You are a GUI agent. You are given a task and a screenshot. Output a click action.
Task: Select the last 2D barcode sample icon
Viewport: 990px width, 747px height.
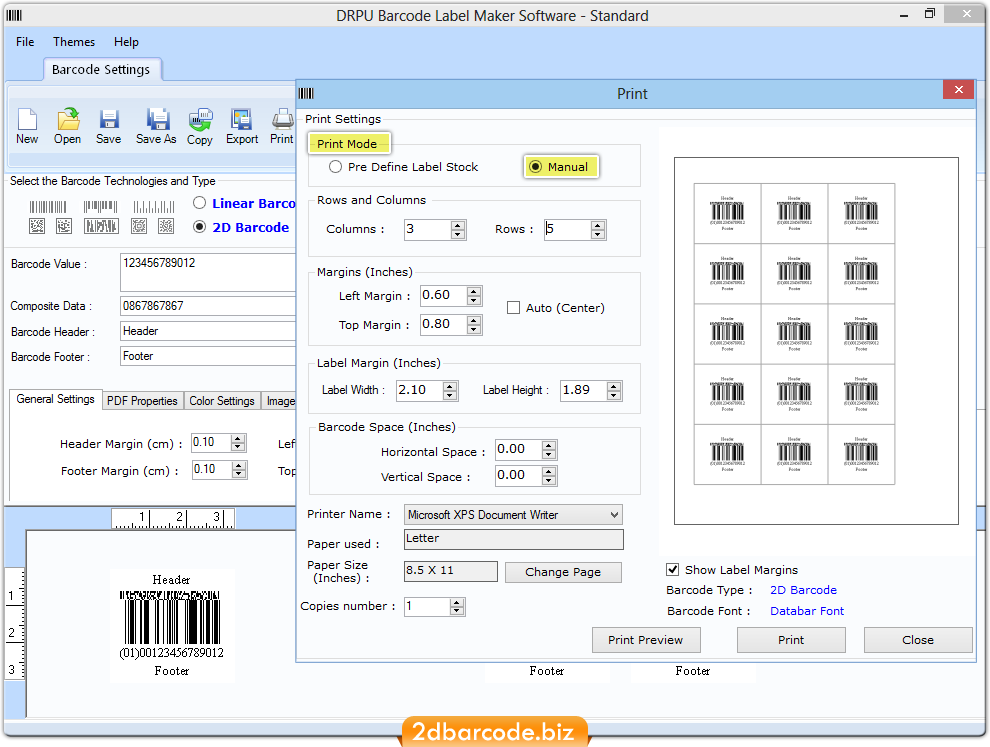(166, 225)
